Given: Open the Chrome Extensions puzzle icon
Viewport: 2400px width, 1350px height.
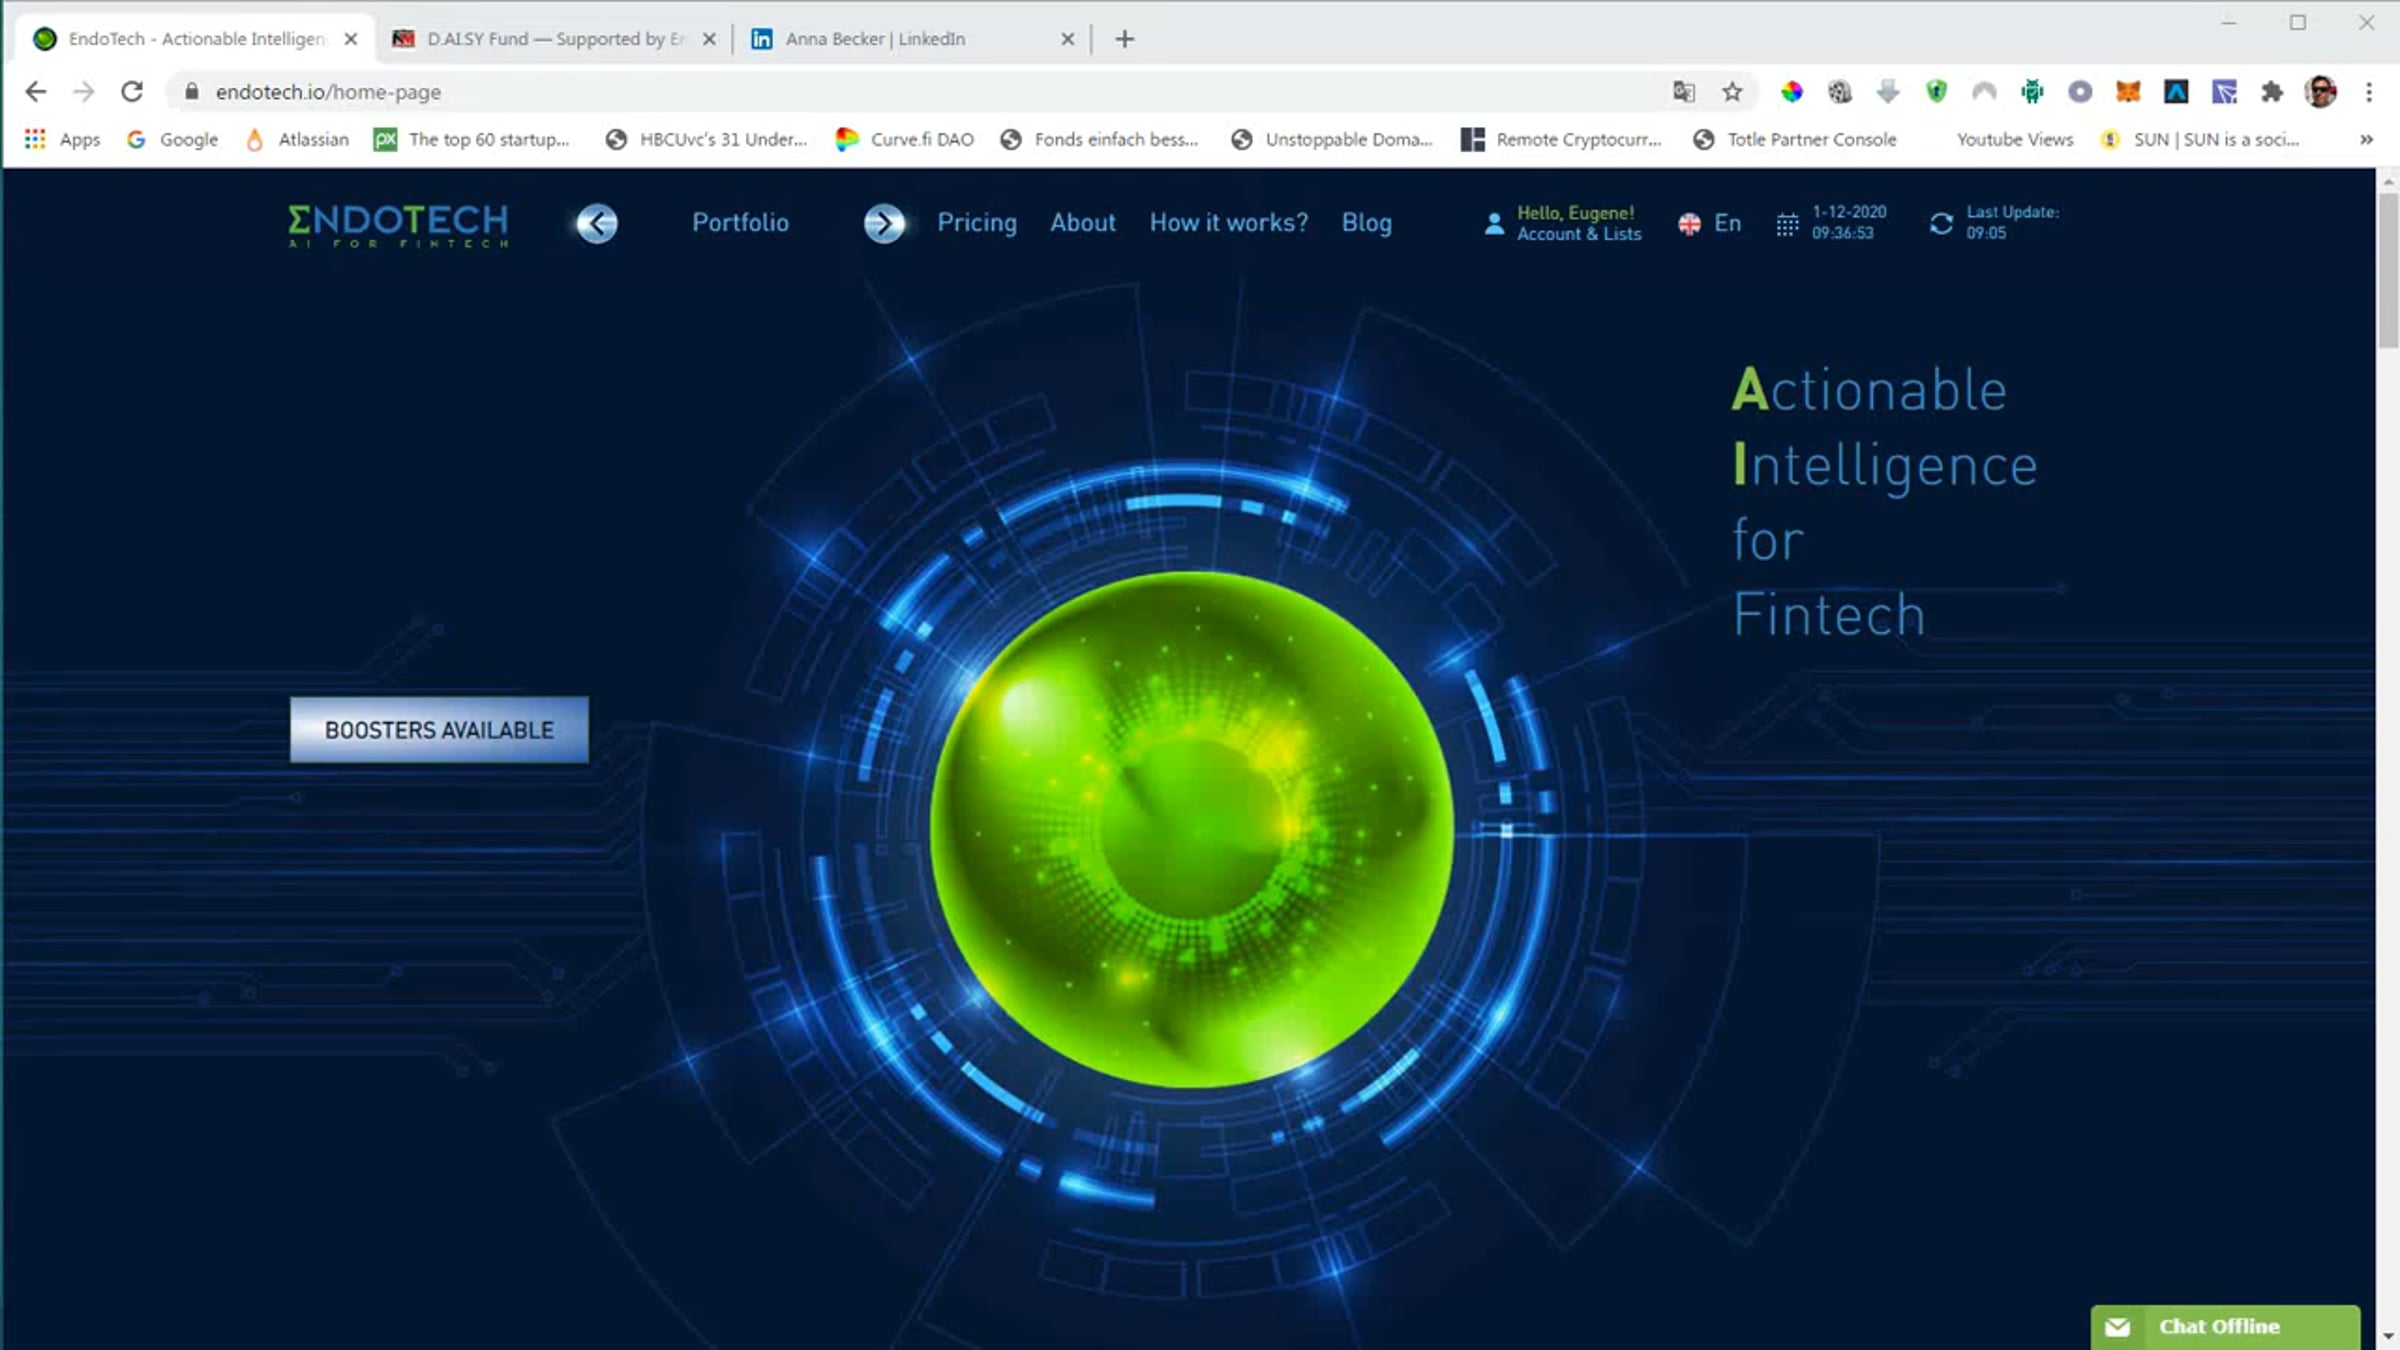Looking at the screenshot, I should 2272,92.
